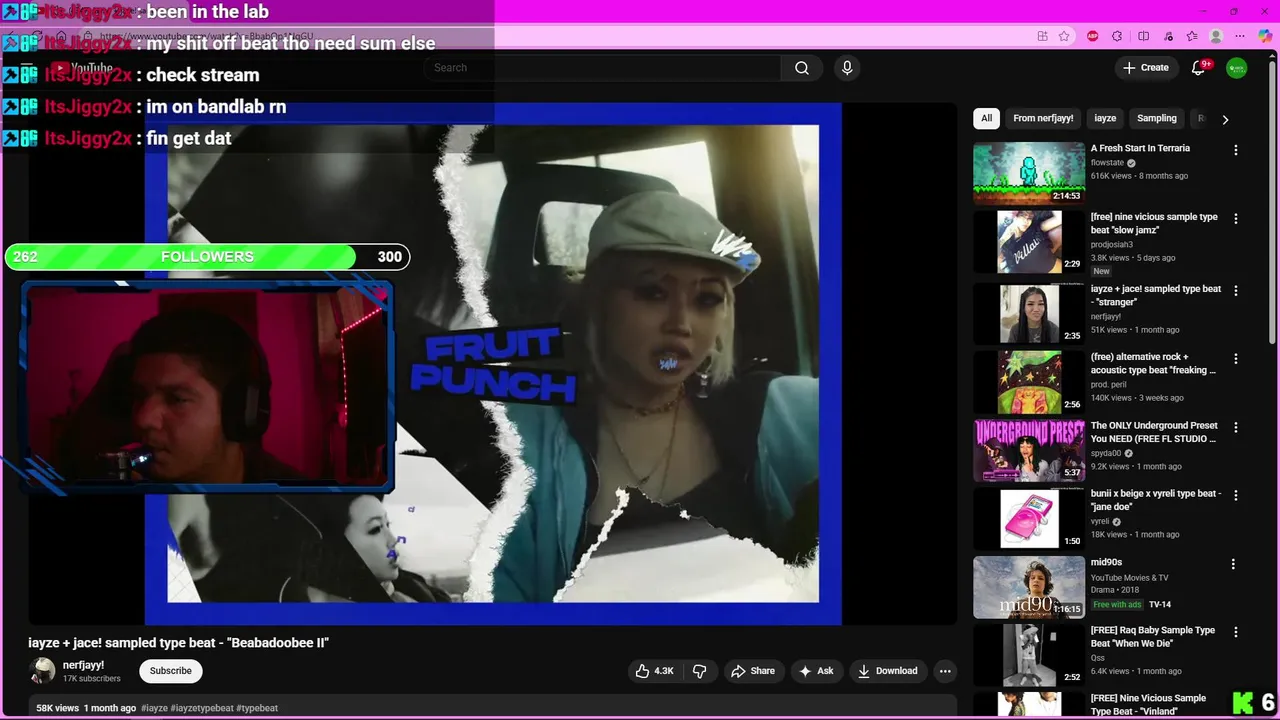Select the All filter chip
The image size is (1280, 720).
coord(986,118)
